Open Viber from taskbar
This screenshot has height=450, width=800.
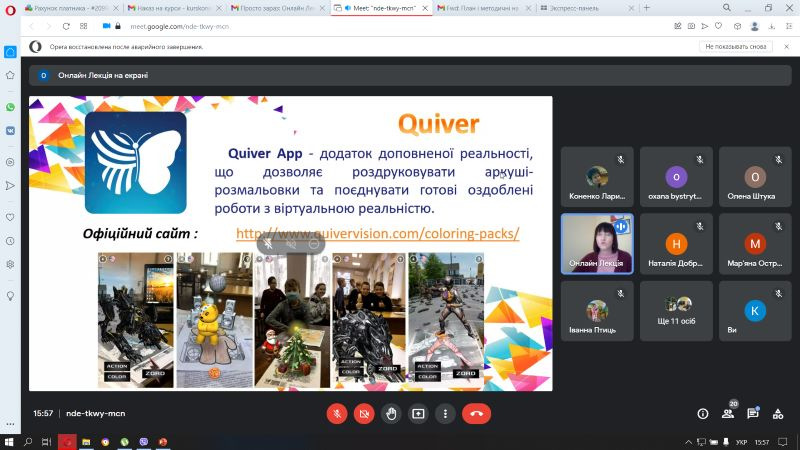pyautogui.click(x=144, y=442)
